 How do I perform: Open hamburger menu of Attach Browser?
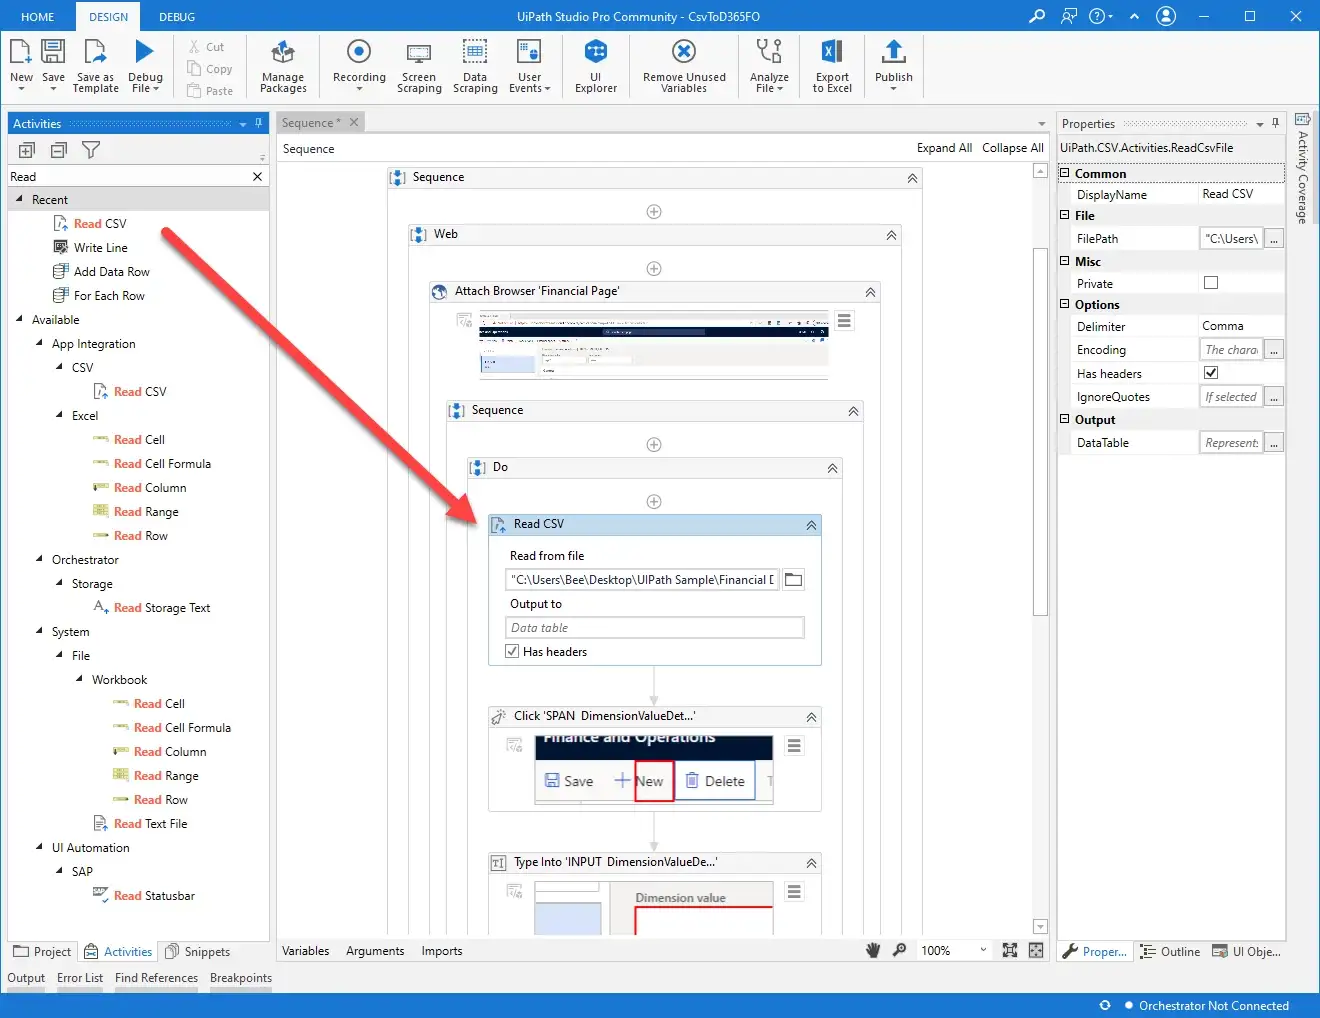pyautogui.click(x=845, y=321)
